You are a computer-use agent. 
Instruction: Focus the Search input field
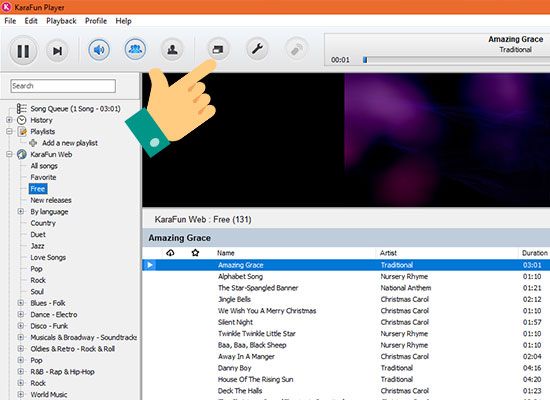pos(63,86)
